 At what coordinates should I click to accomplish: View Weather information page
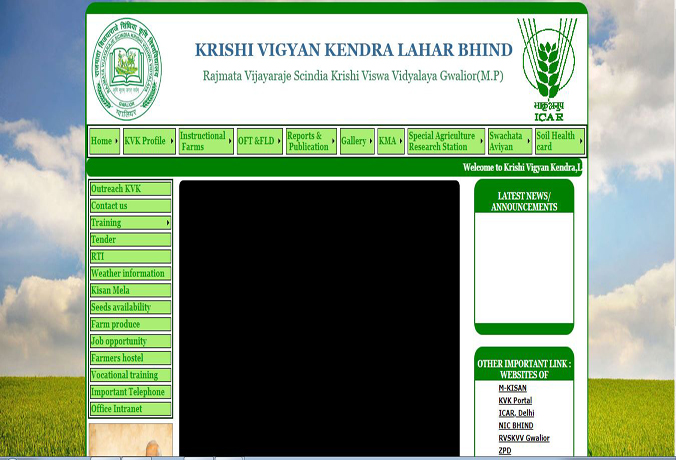point(130,273)
